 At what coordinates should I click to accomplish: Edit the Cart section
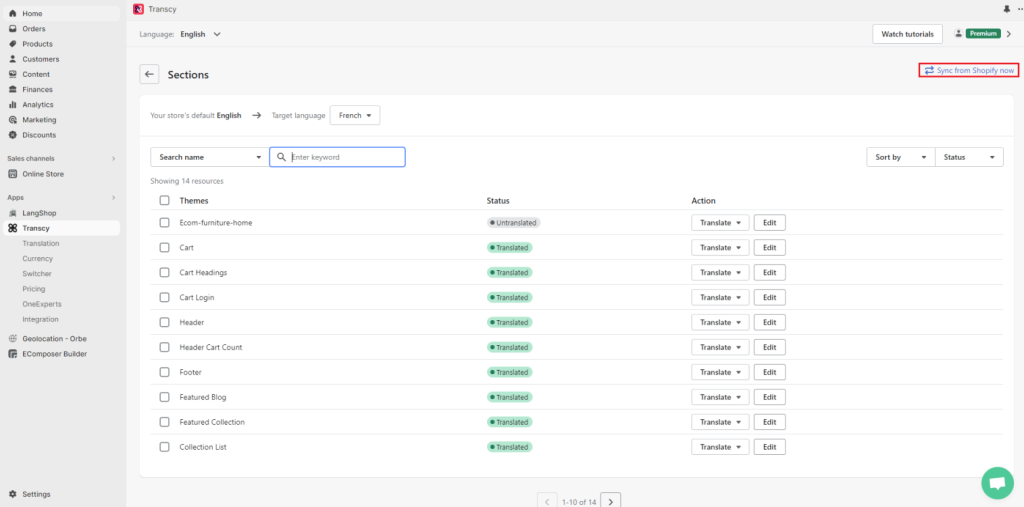tap(769, 248)
